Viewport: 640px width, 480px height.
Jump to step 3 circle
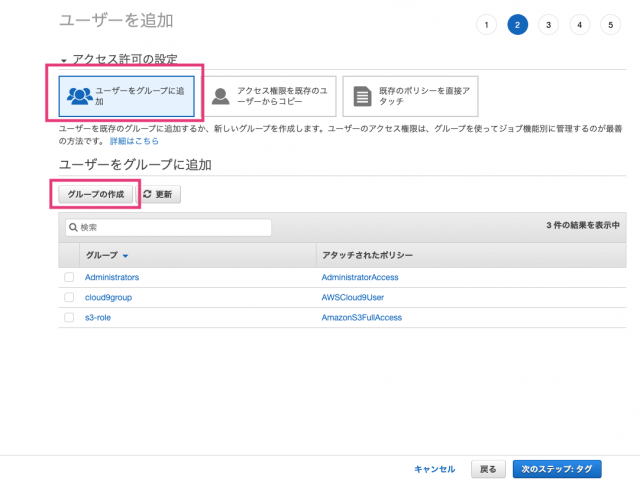coord(548,25)
